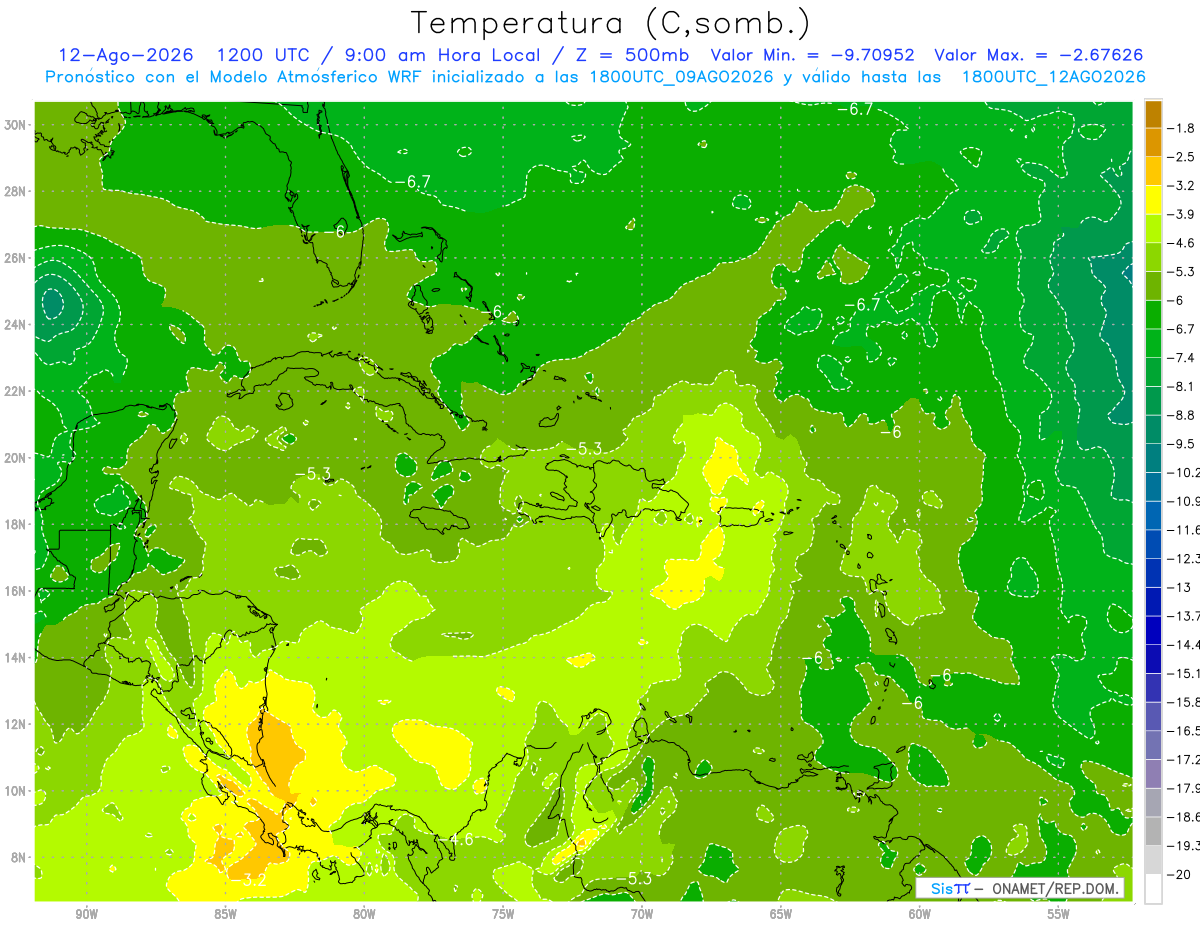1200x927 pixels.
Task: Click the 80W longitude axis label
Action: coord(364,914)
